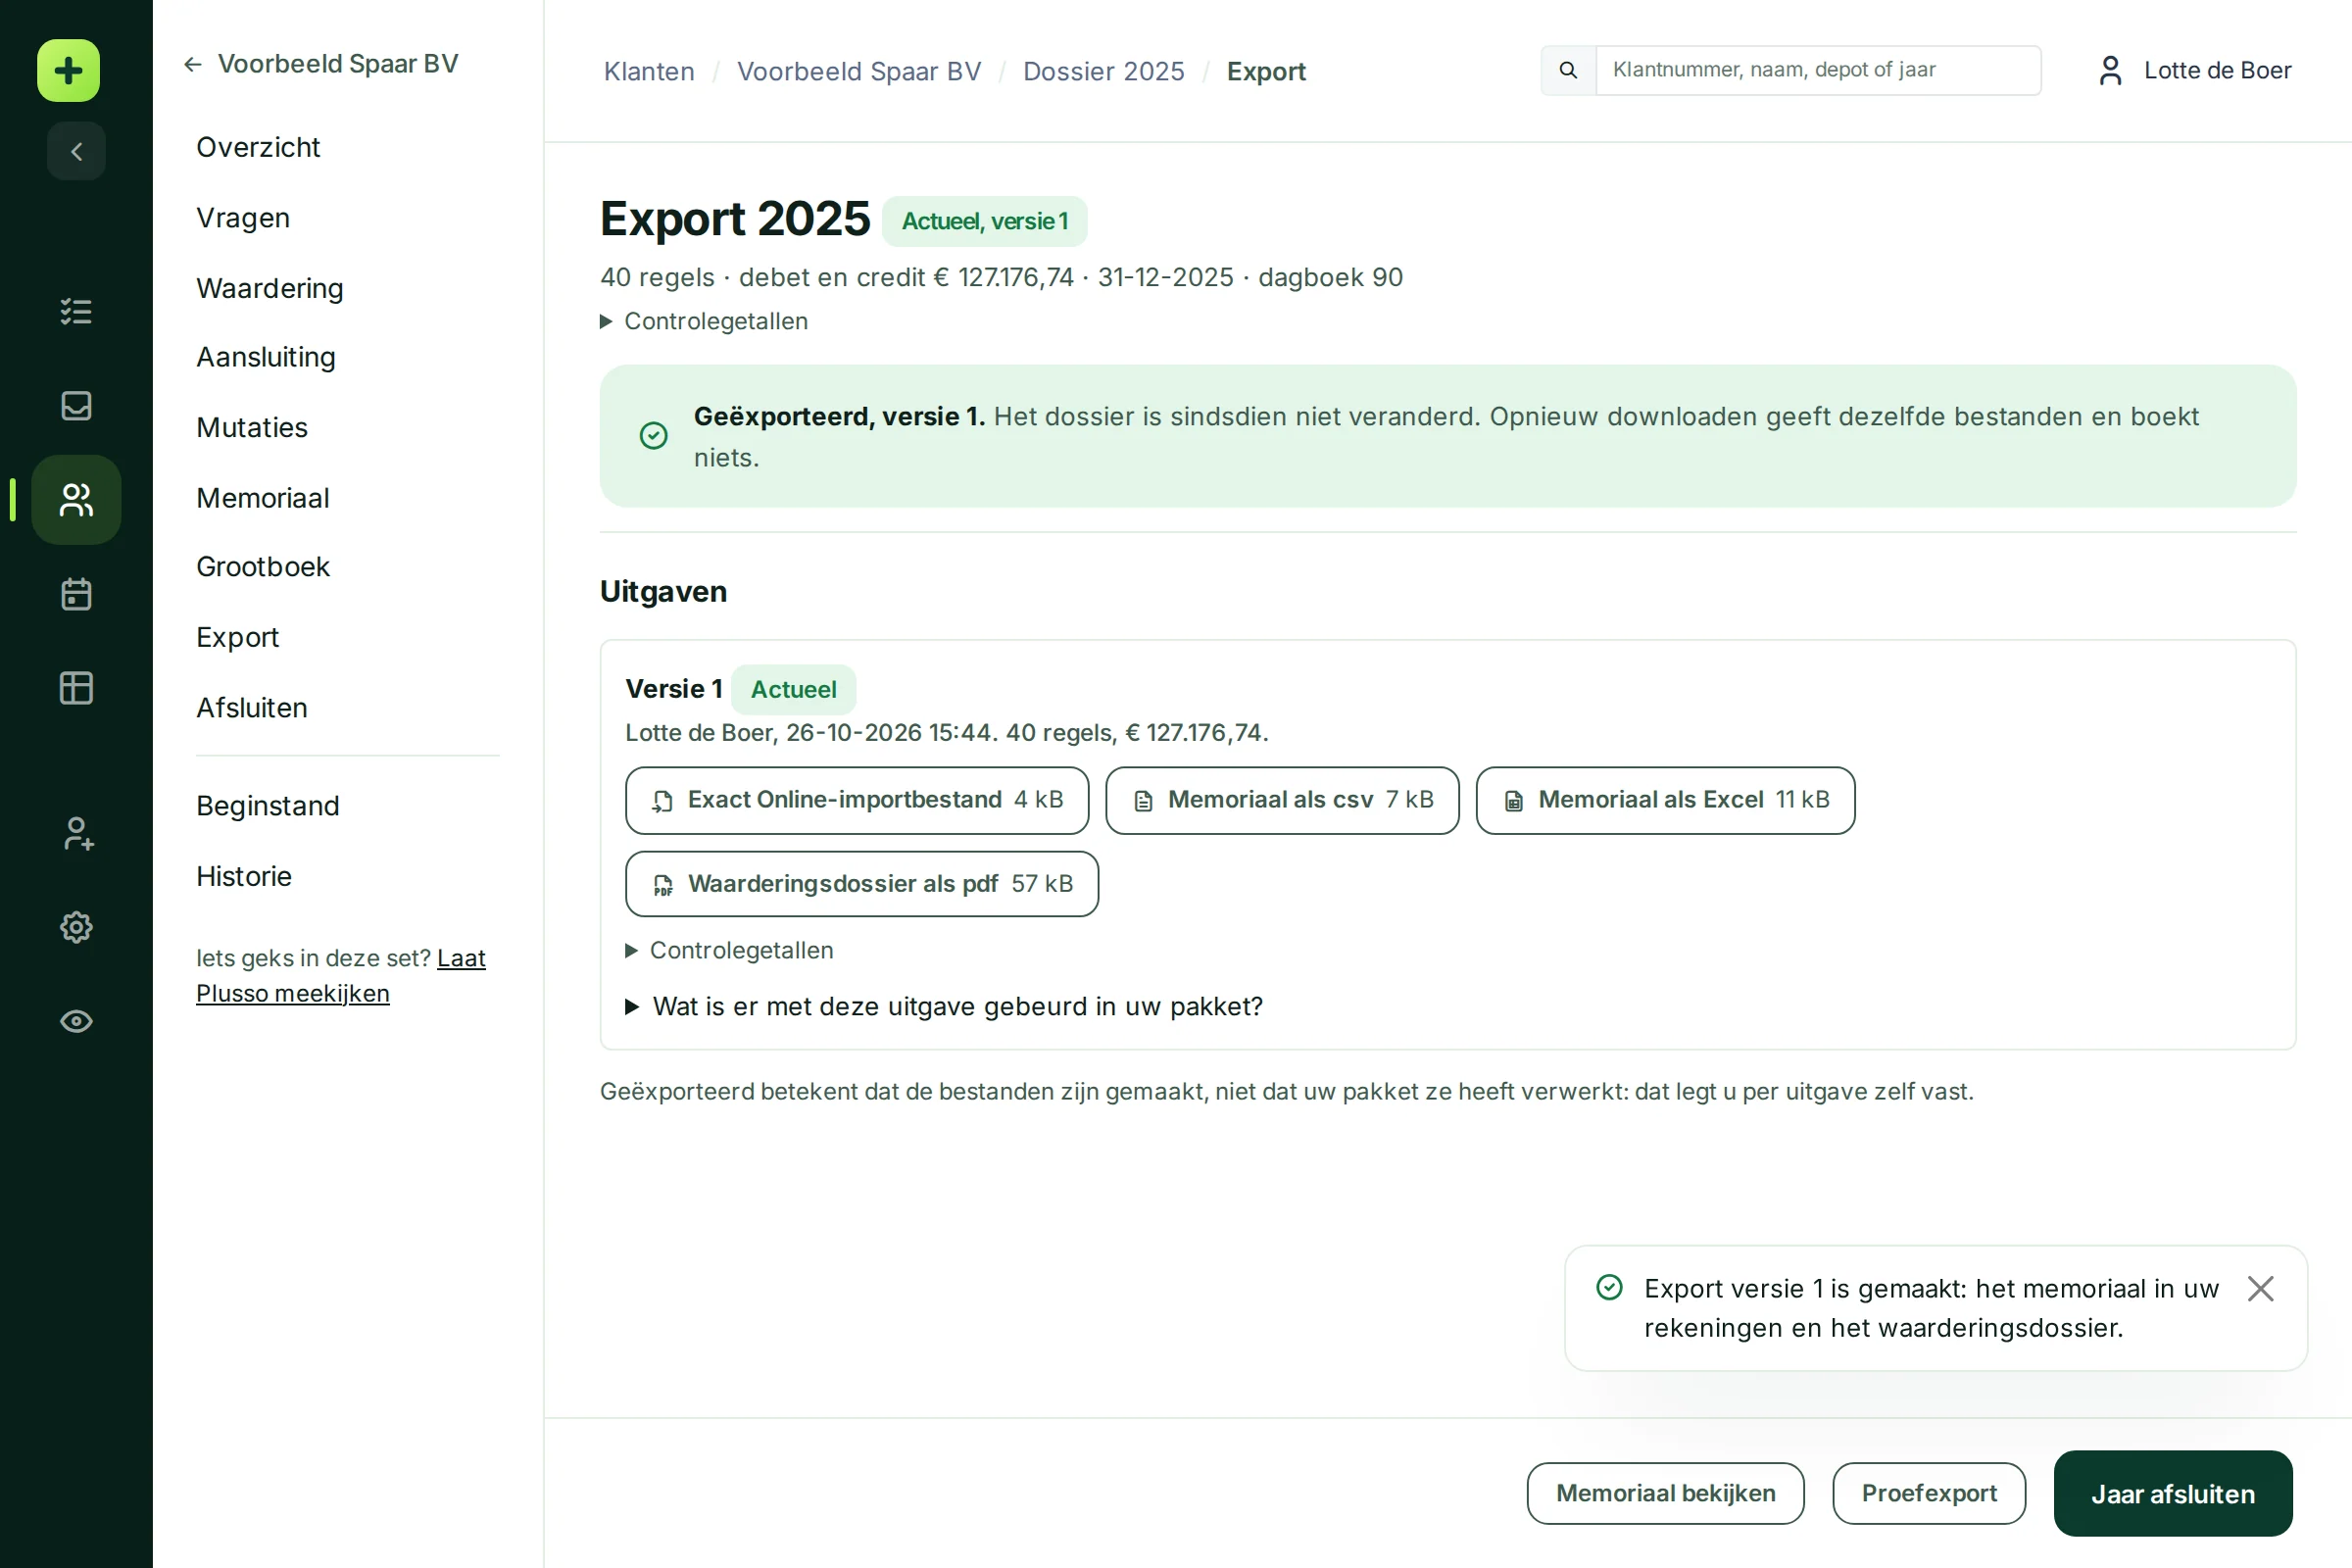Expand Controlegetallen inside the Versie 1 card
This screenshot has width=2352, height=1568.
tap(729, 950)
